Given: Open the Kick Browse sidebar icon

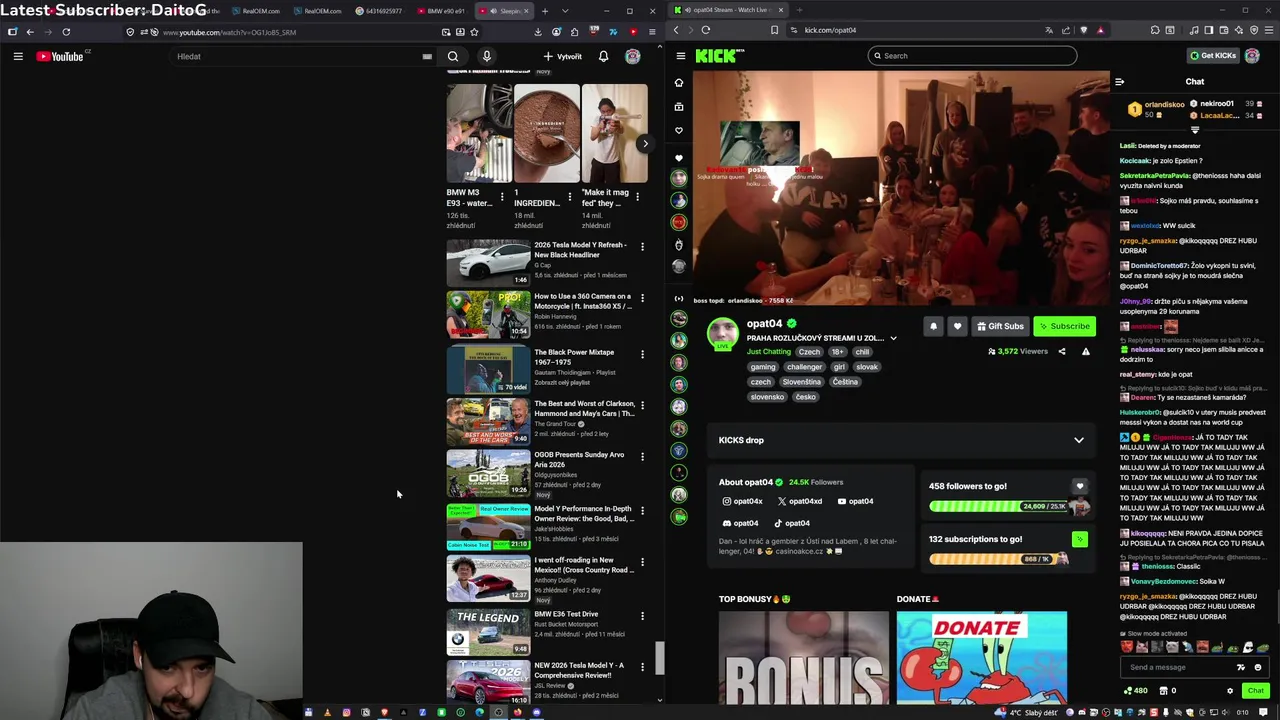Looking at the screenshot, I should 679,107.
